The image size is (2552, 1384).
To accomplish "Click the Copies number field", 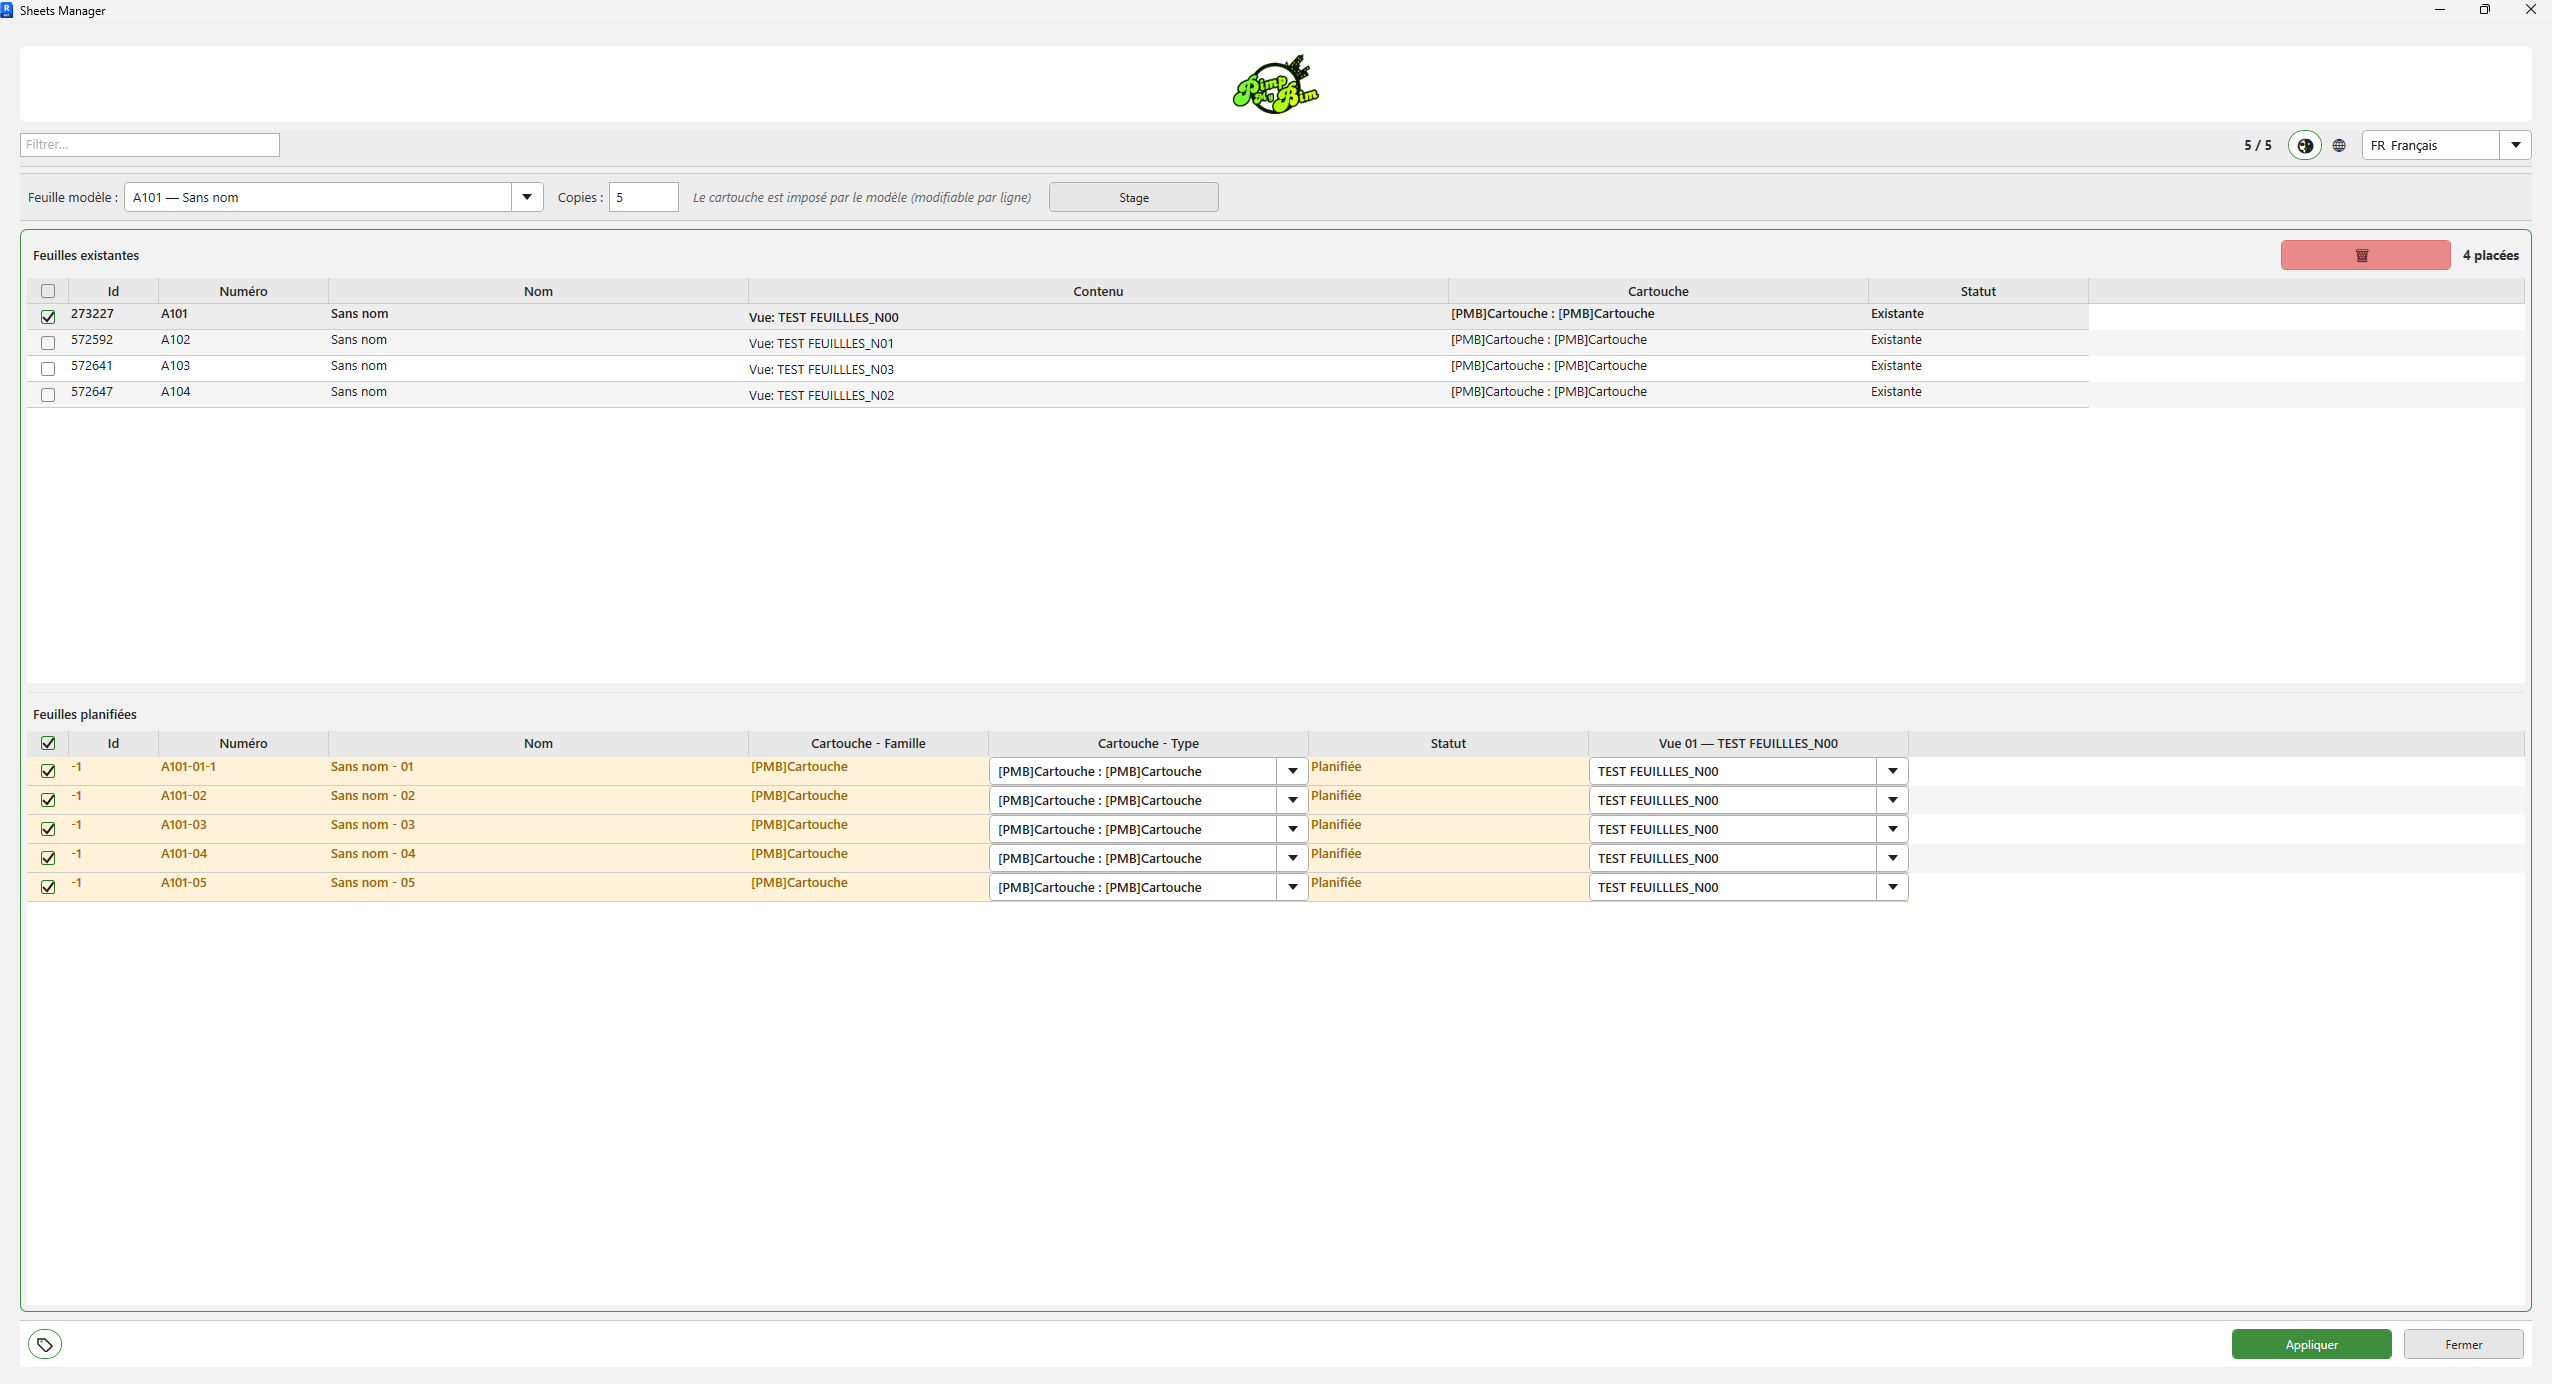I will pos(644,197).
